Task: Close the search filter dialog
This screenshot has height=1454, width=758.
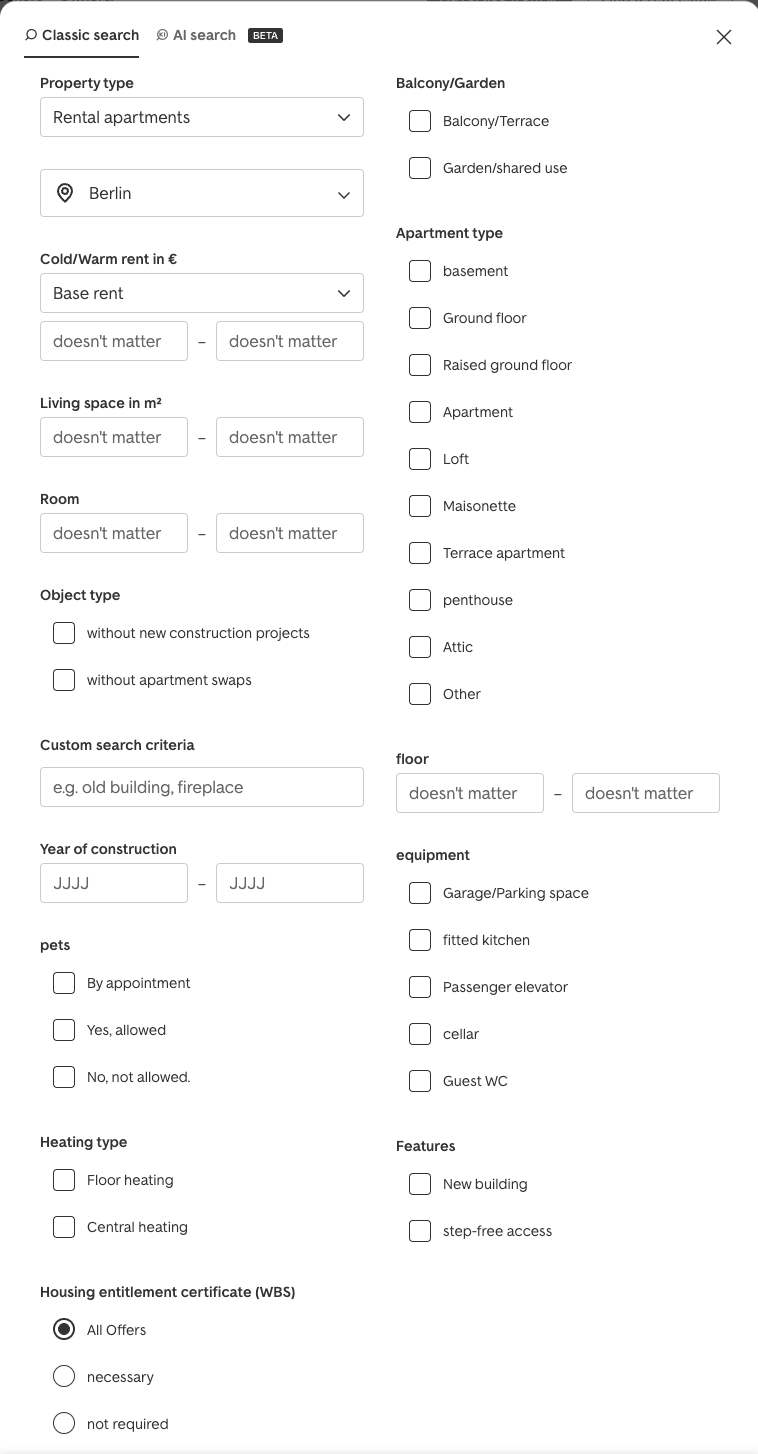Action: [x=724, y=37]
